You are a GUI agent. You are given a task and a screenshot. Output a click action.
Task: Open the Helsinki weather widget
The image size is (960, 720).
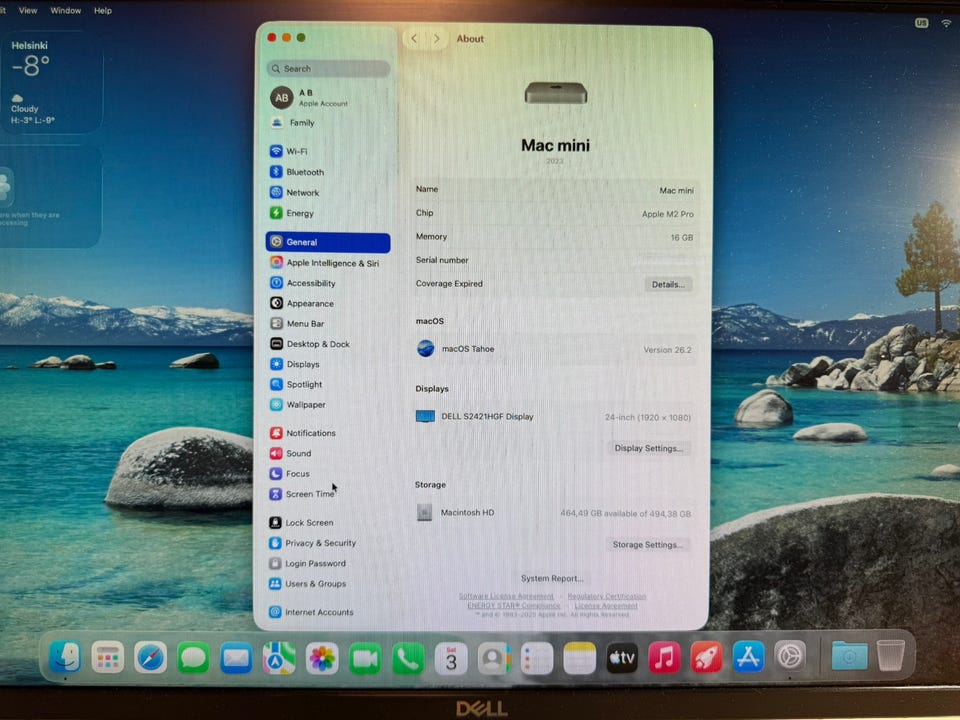coord(51,83)
